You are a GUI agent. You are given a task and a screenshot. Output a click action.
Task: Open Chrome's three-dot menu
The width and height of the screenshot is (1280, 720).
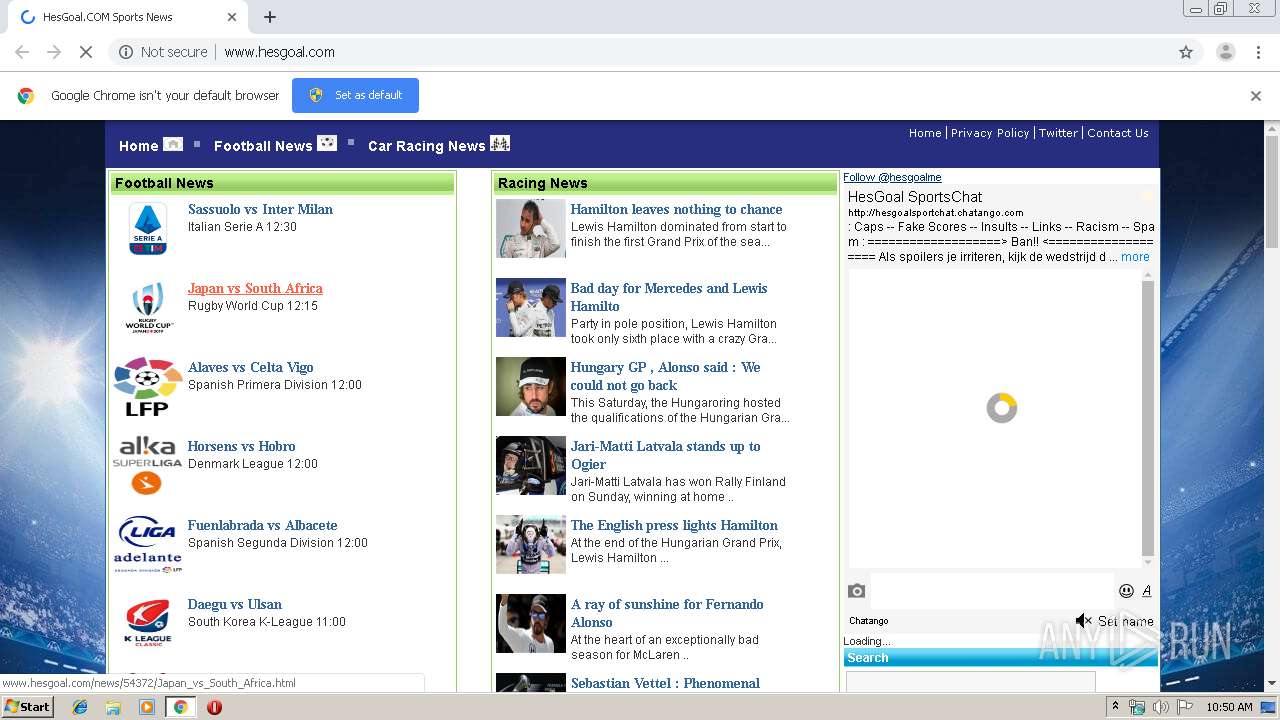[1257, 52]
